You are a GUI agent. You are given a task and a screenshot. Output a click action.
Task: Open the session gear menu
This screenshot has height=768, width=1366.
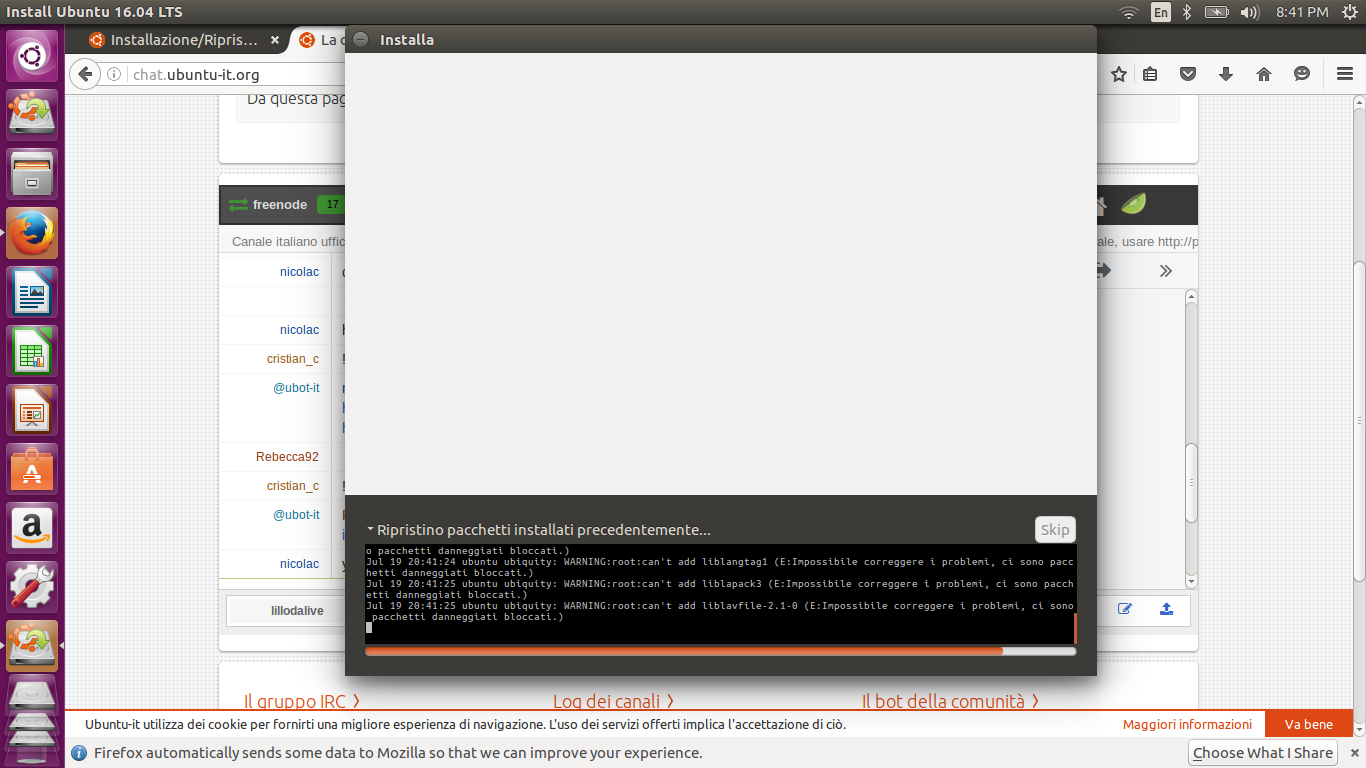(1349, 12)
